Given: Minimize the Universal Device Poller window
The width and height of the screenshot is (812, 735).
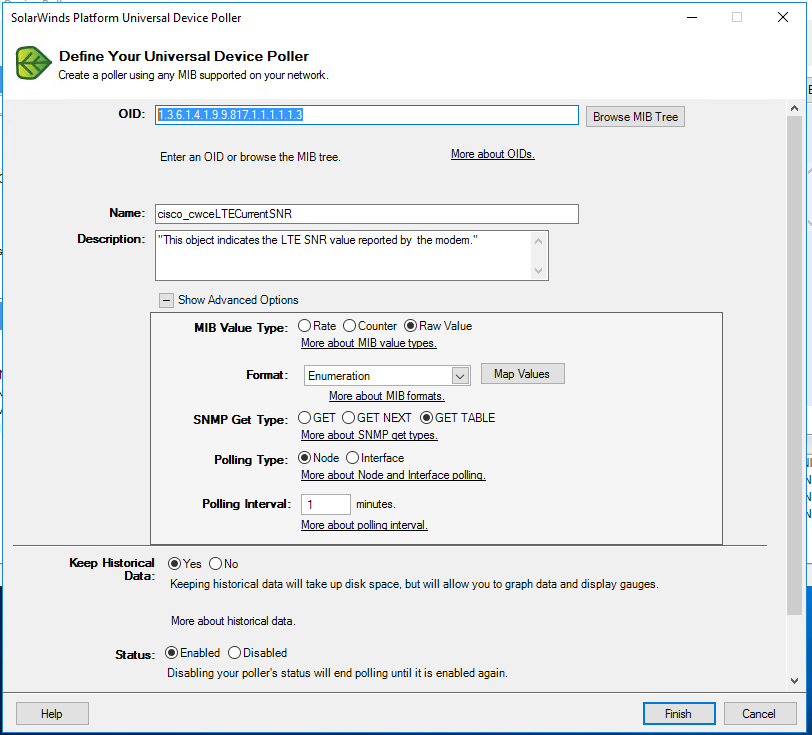Looking at the screenshot, I should 692,17.
